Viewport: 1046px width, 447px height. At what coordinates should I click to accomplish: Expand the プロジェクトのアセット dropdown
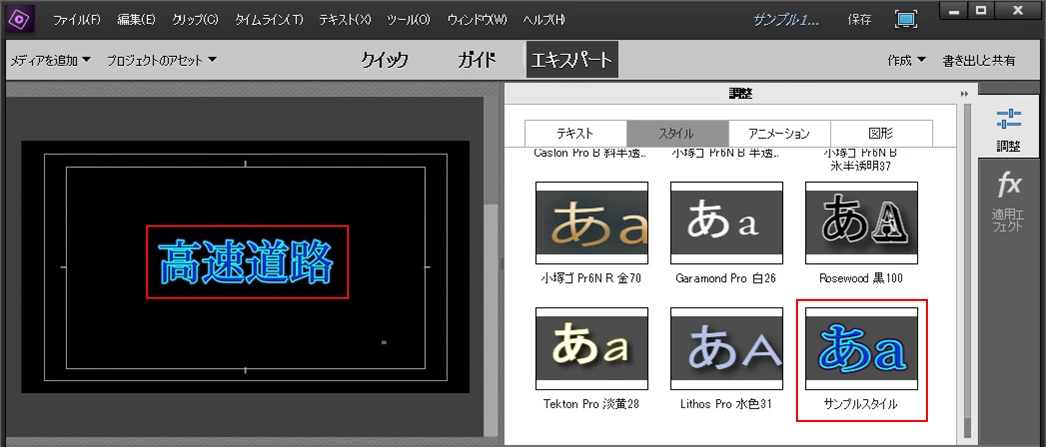pos(162,60)
